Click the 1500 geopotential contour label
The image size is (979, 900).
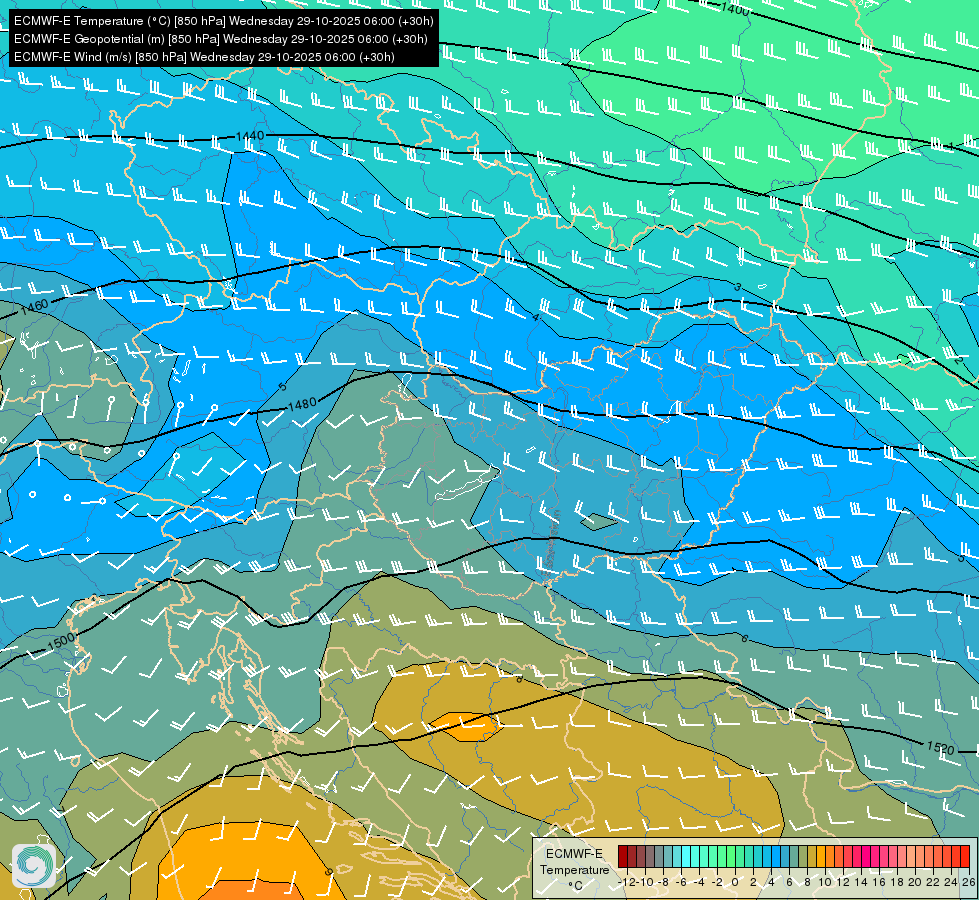[61, 641]
